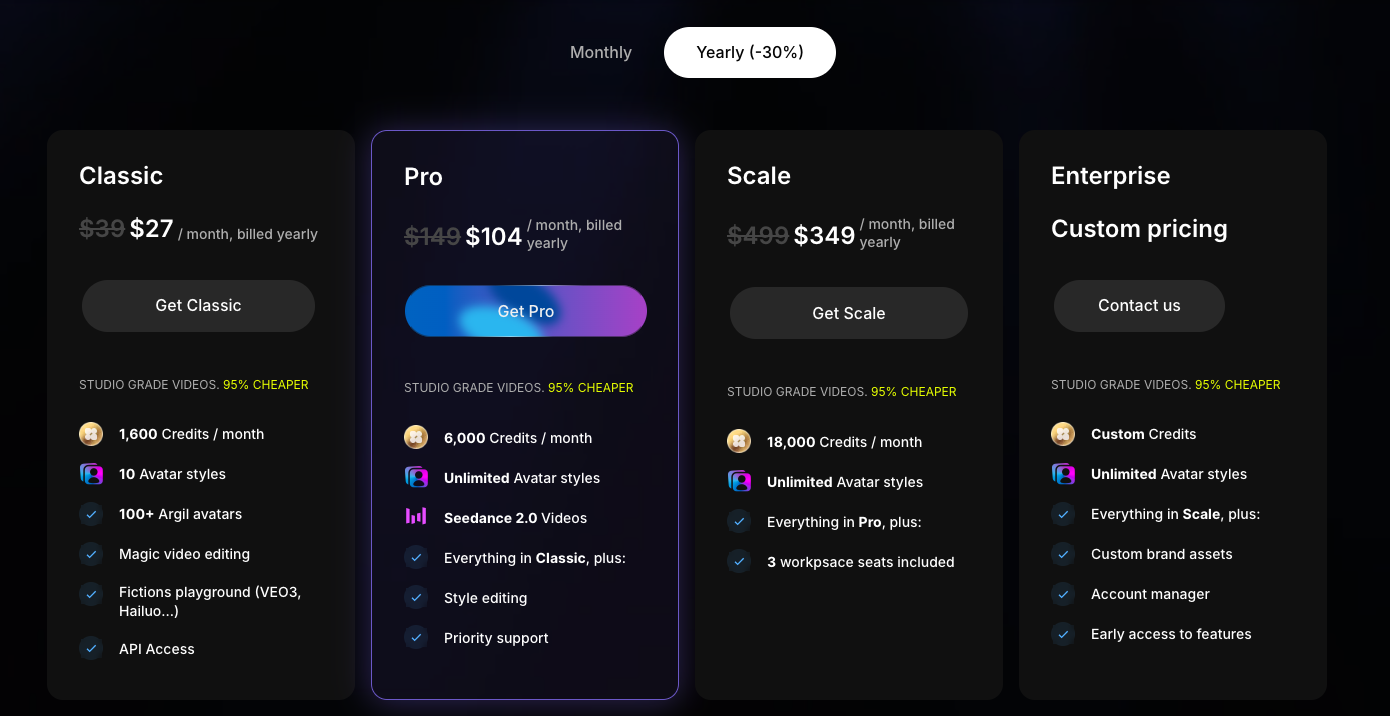The height and width of the screenshot is (716, 1390).
Task: Select the Yearly (-30%) billing option
Action: point(750,52)
